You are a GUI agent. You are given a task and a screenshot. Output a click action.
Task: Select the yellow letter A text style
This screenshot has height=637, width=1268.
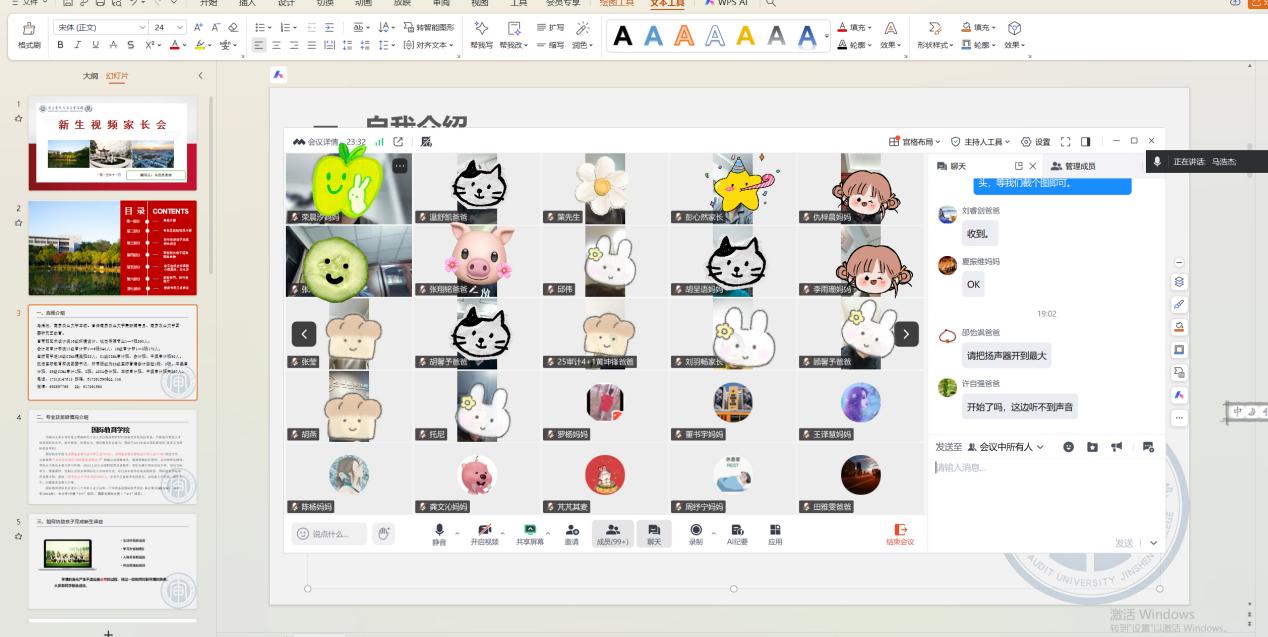point(745,37)
